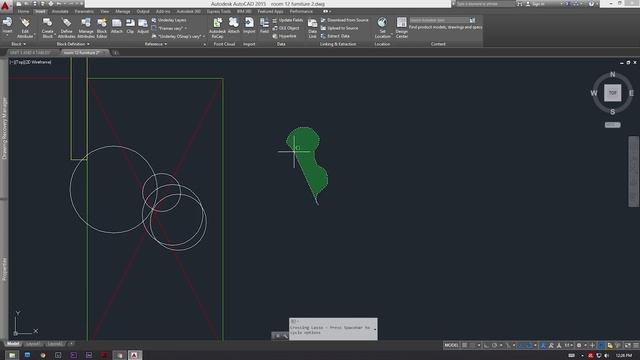The height and width of the screenshot is (360, 640).
Task: Click the new drawing tab plus button
Action: pos(116,53)
